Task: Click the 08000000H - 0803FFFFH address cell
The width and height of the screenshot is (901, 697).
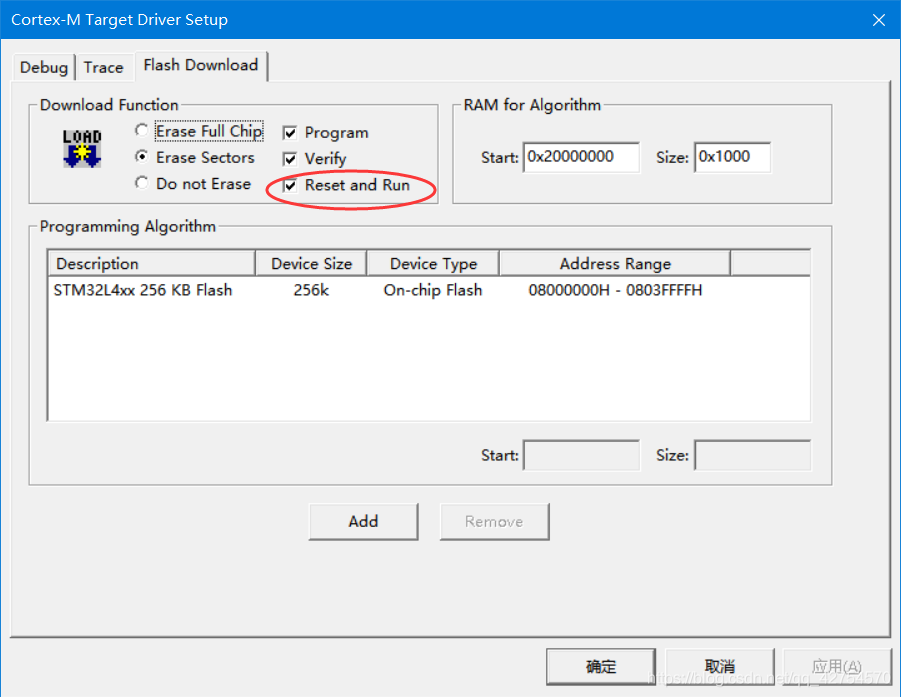Action: [x=615, y=290]
